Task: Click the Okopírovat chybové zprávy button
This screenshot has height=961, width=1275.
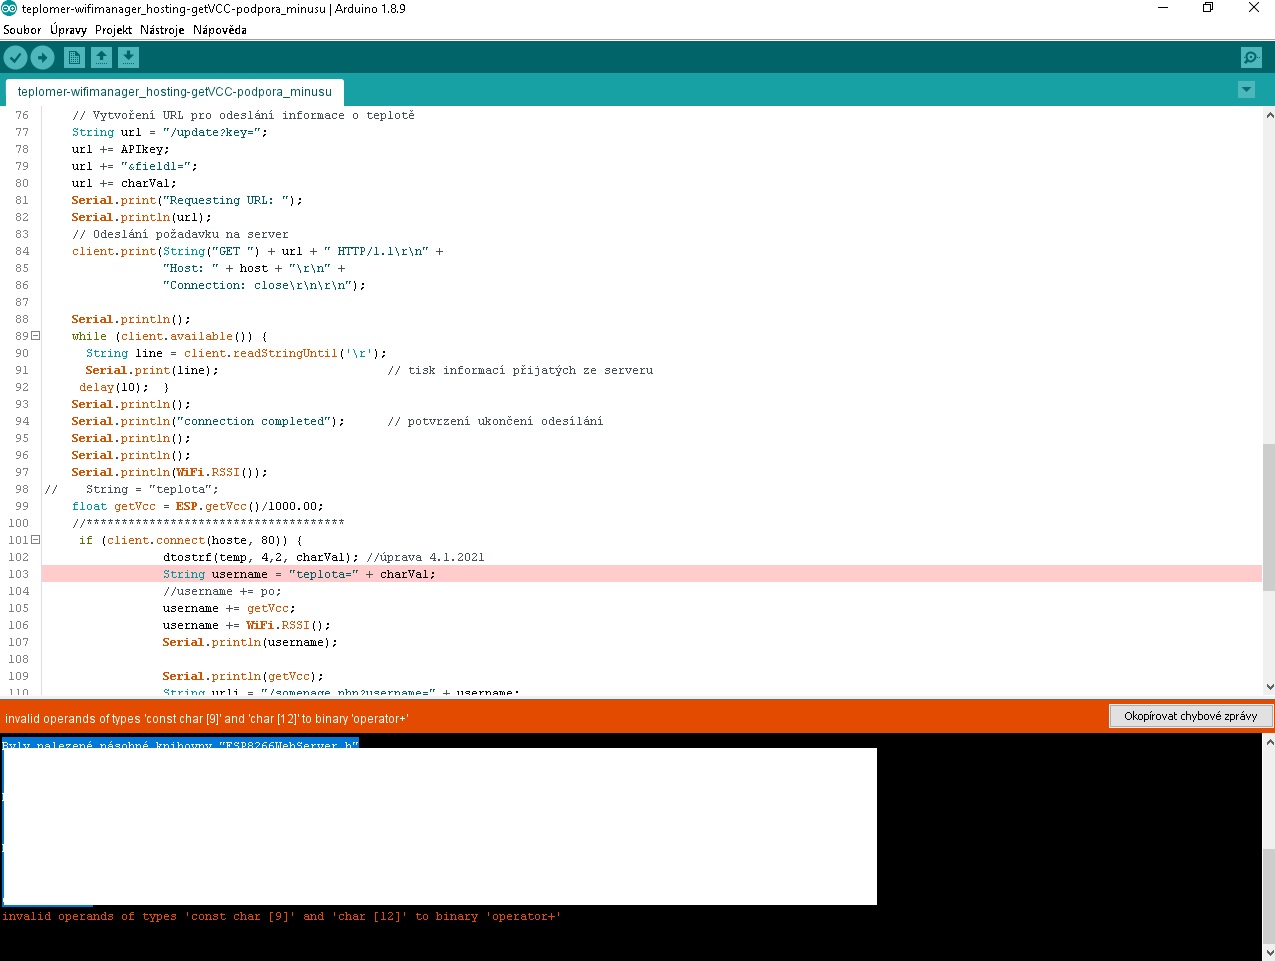Action: coord(1190,716)
